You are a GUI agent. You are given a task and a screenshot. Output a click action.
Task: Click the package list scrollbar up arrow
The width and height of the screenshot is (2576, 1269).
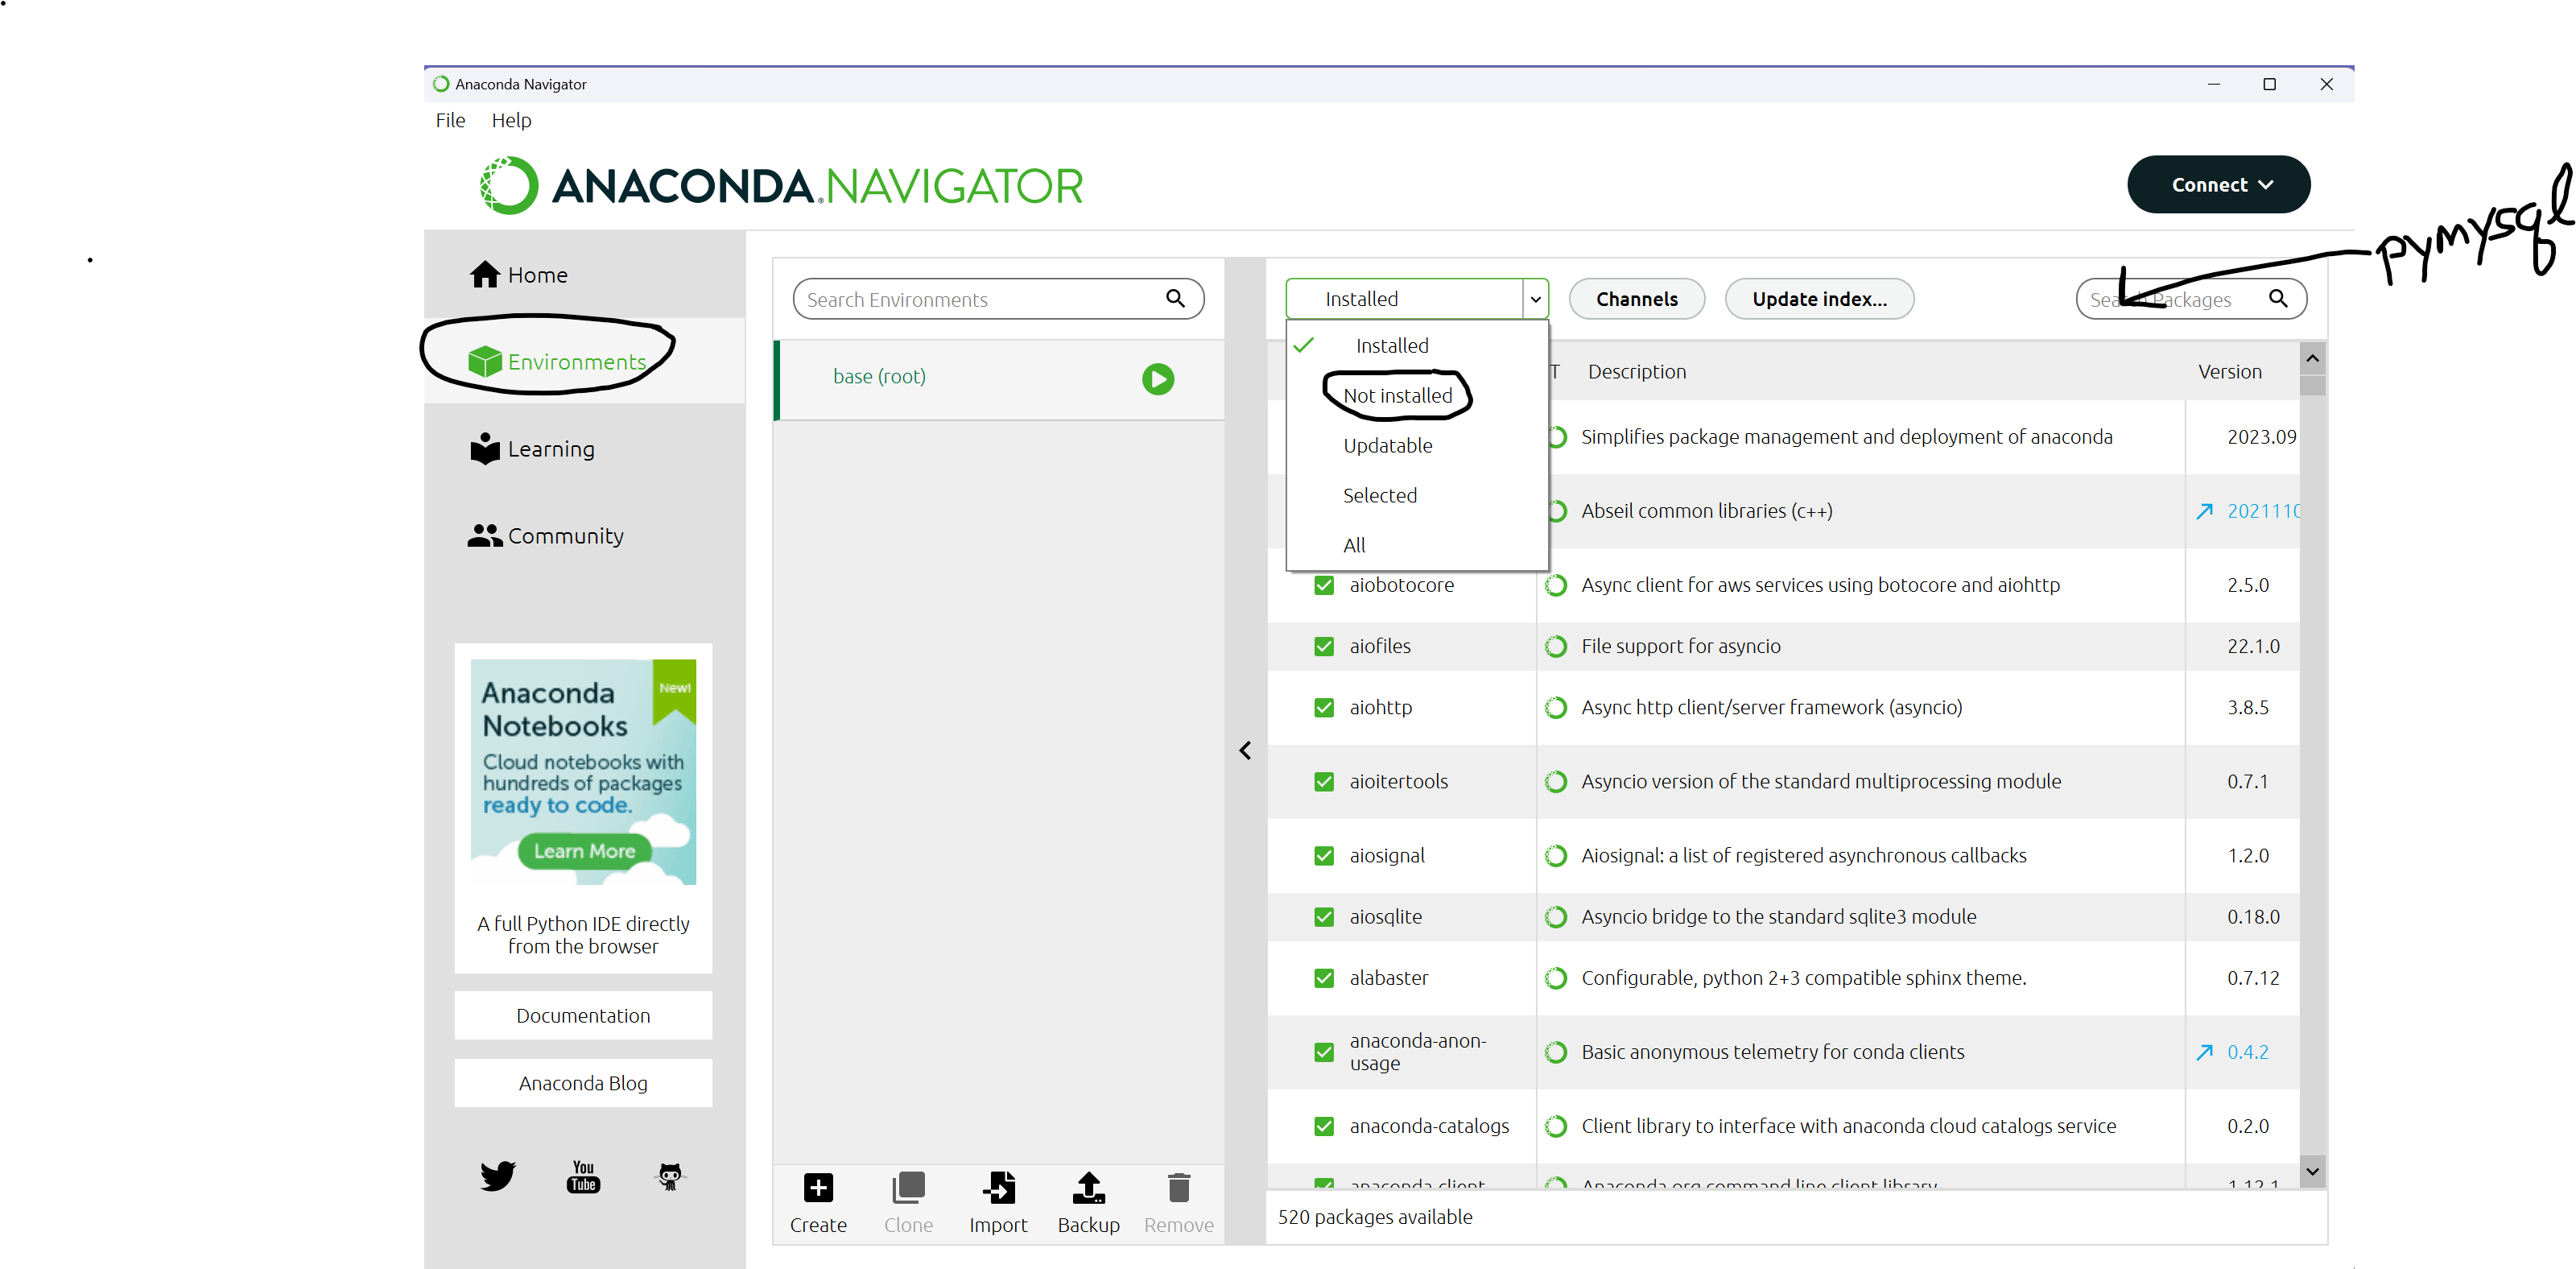pos(2313,358)
